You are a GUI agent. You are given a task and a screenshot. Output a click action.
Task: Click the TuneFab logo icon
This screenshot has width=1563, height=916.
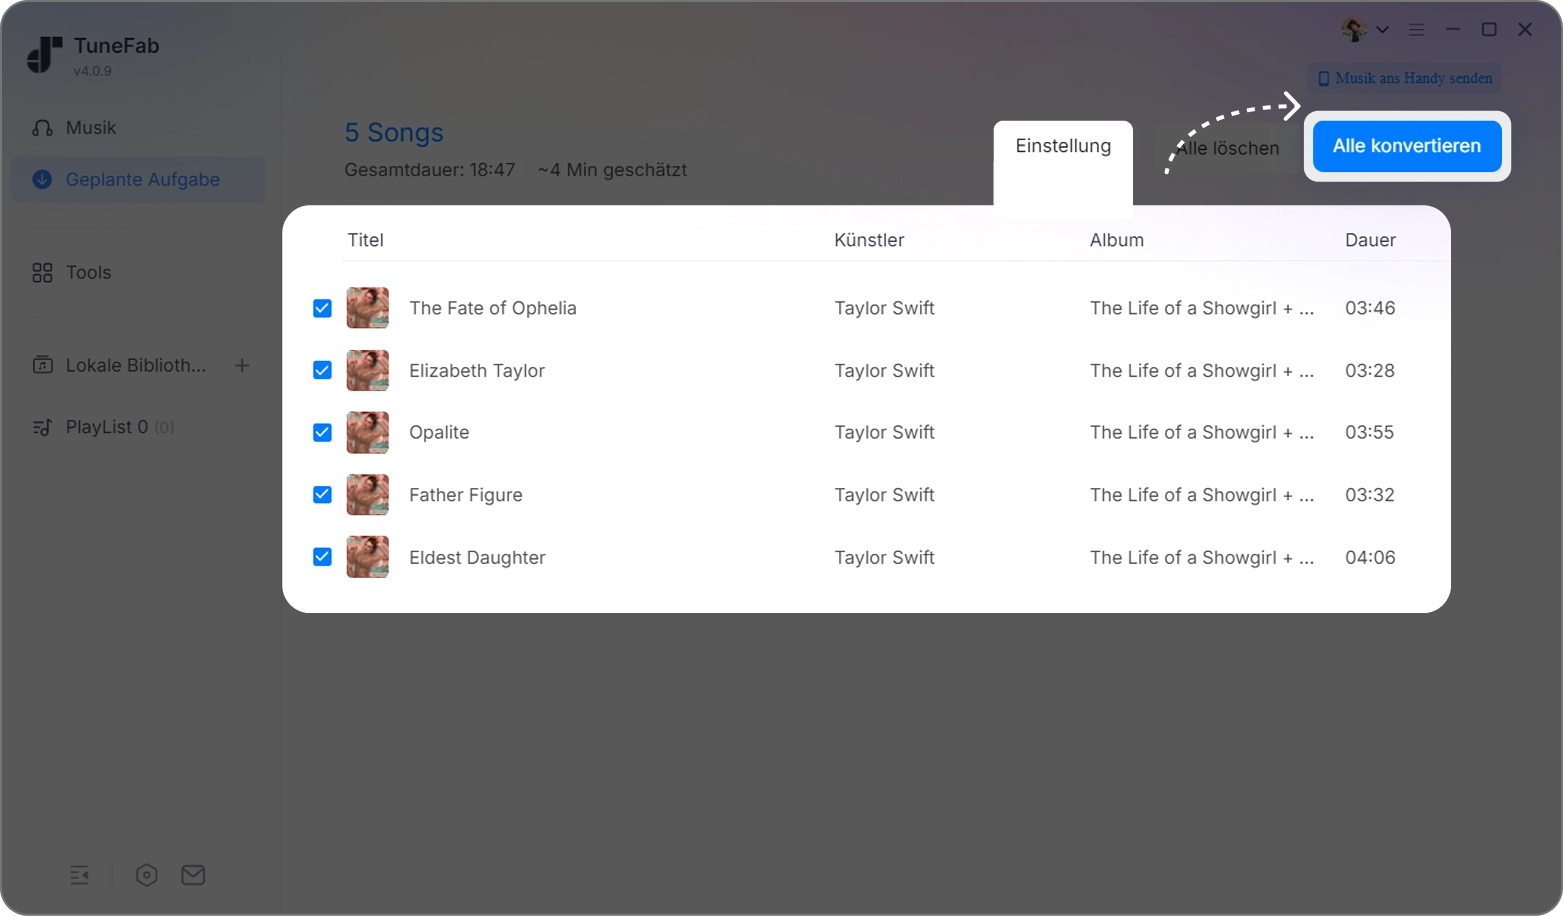[x=44, y=55]
